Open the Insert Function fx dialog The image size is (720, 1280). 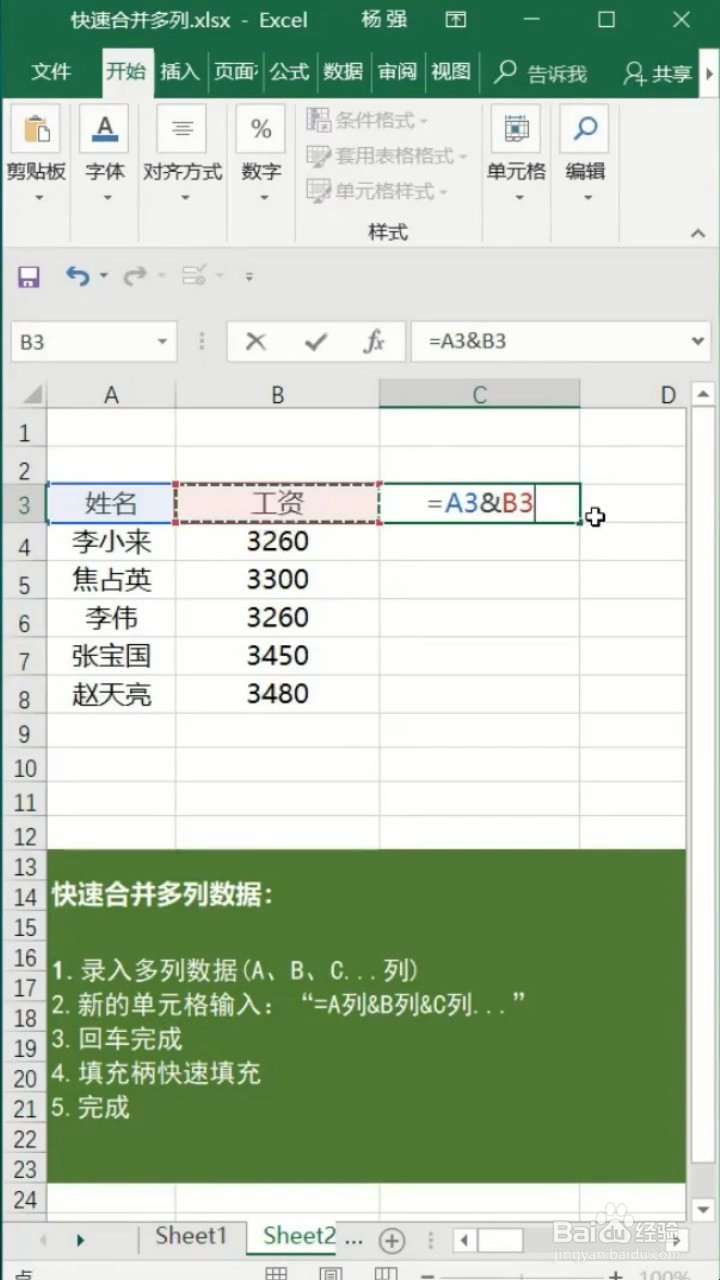[x=375, y=342]
